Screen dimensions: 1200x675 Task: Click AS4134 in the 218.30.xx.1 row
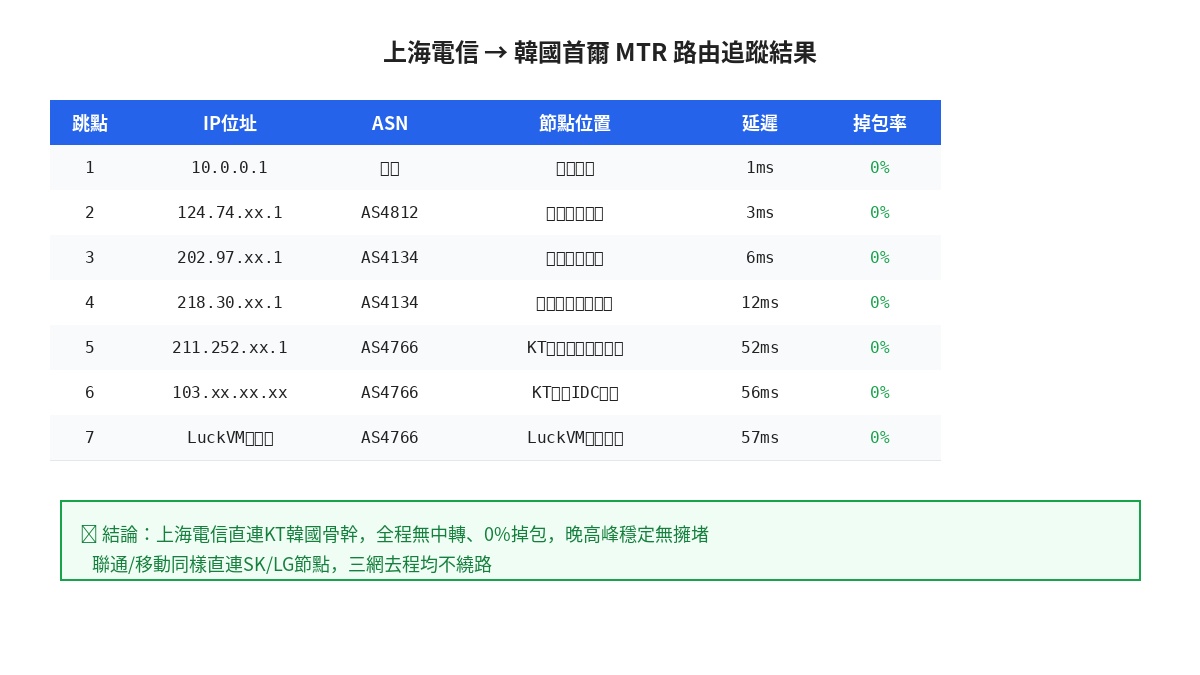(x=390, y=303)
